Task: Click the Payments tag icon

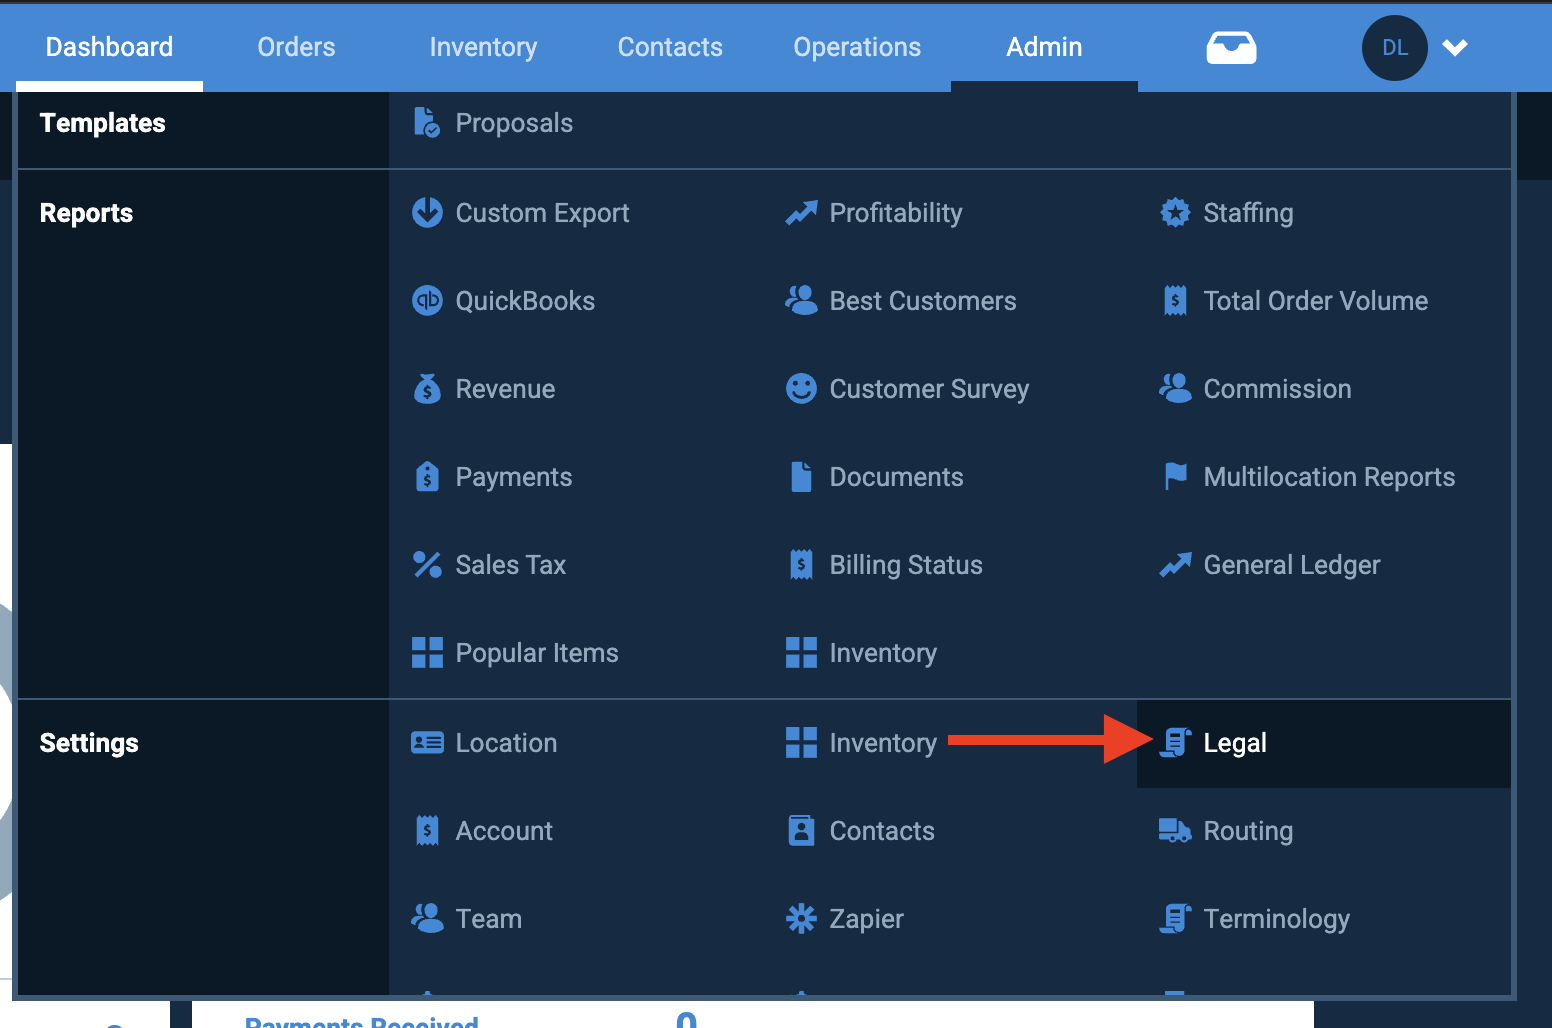Action: coord(427,476)
